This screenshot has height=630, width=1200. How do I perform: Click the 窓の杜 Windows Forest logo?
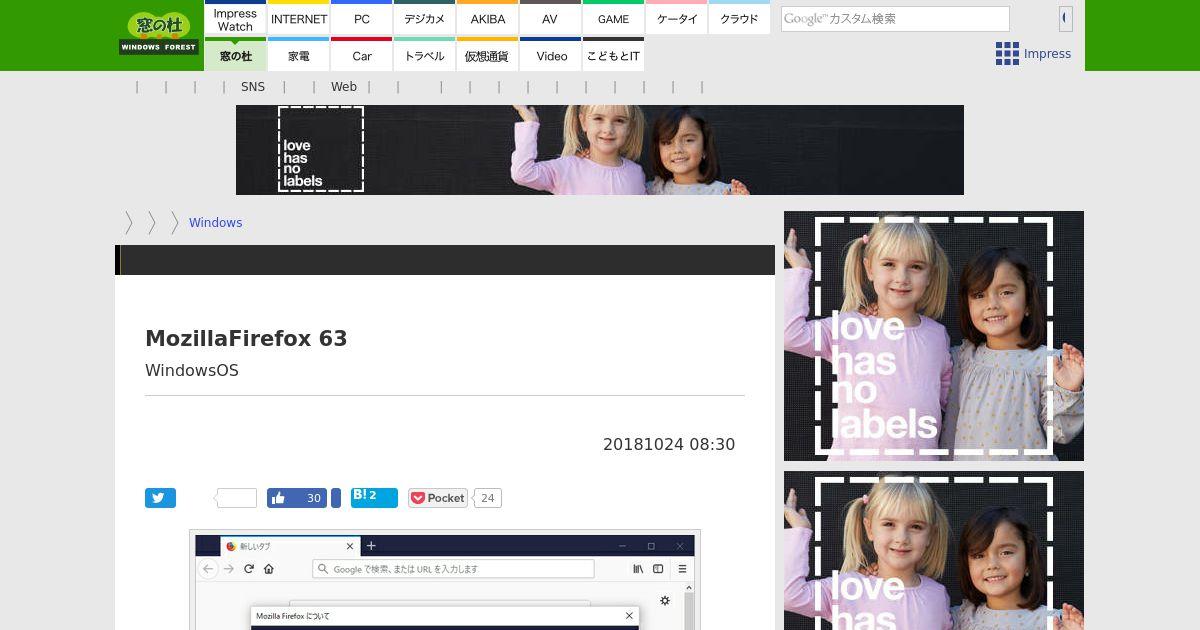coord(159,33)
